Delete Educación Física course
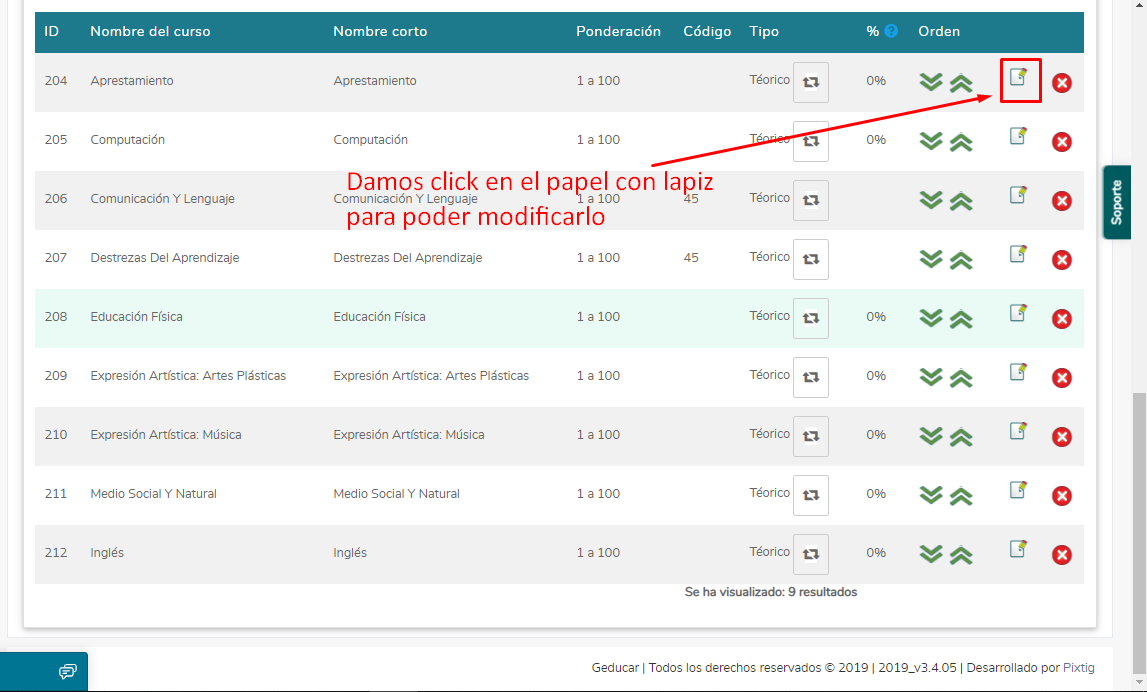1147x692 pixels. tap(1061, 319)
